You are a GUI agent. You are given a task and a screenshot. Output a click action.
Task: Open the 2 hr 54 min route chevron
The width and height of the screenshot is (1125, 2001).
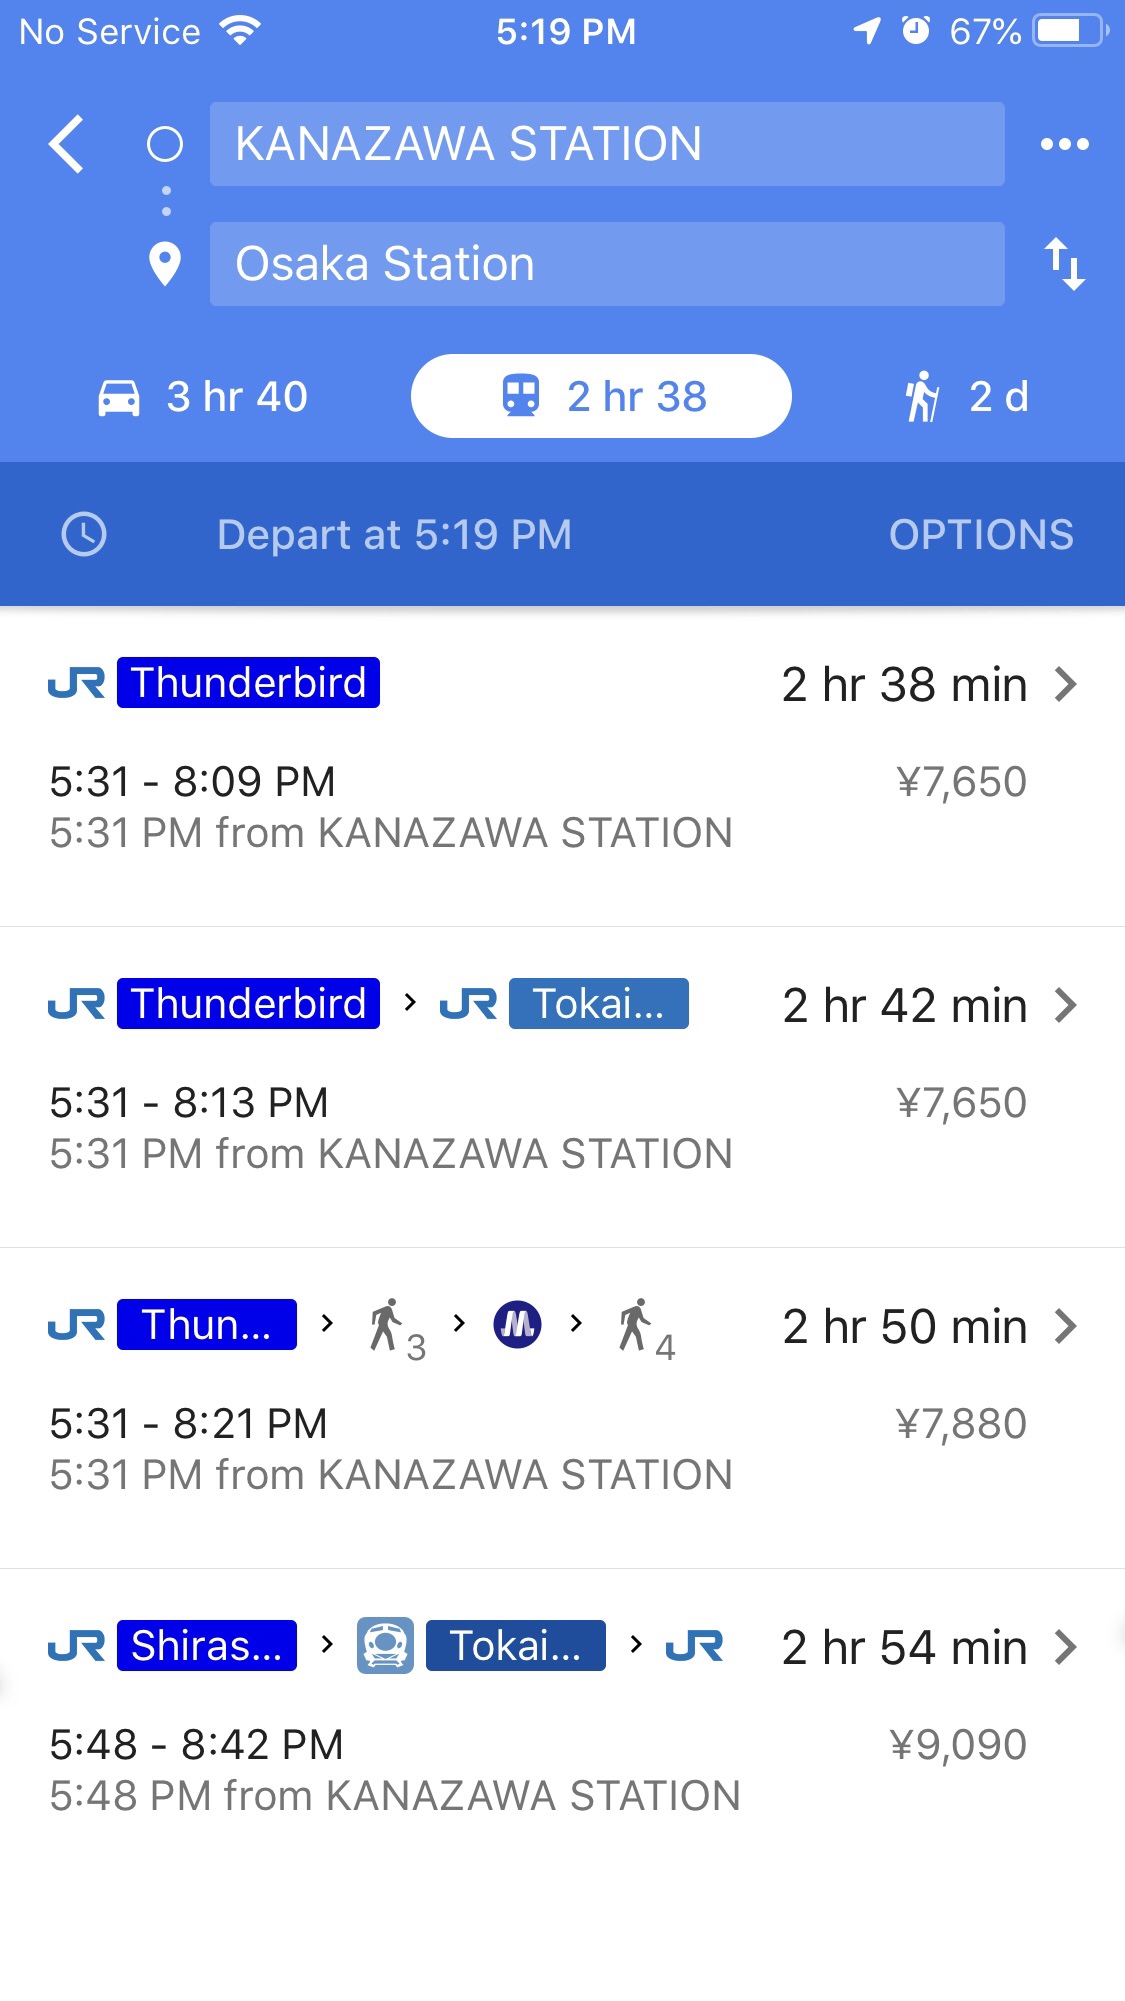1066,1647
